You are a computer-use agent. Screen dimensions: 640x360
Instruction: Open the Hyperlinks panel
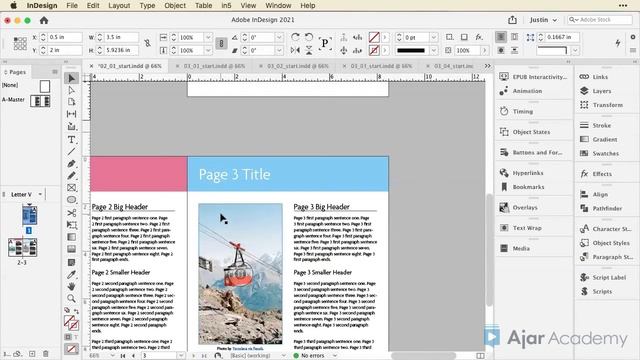528,173
